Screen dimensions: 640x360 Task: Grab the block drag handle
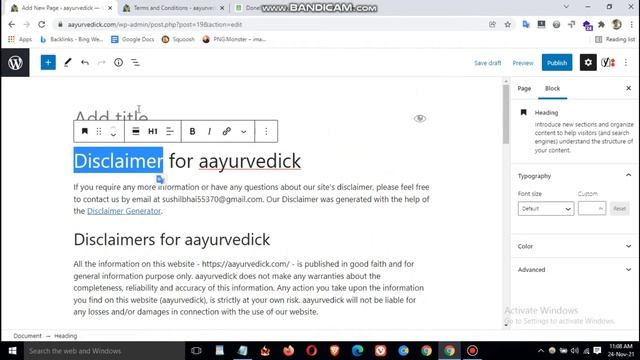[x=99, y=131]
